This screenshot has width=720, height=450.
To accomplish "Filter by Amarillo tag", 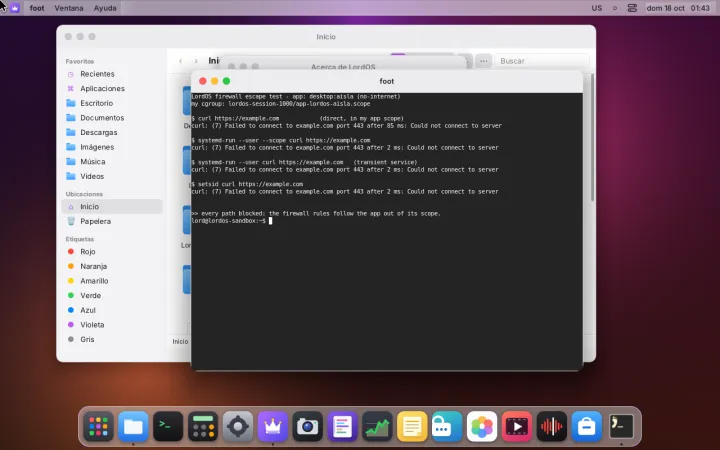I will click(x=112, y=281).
